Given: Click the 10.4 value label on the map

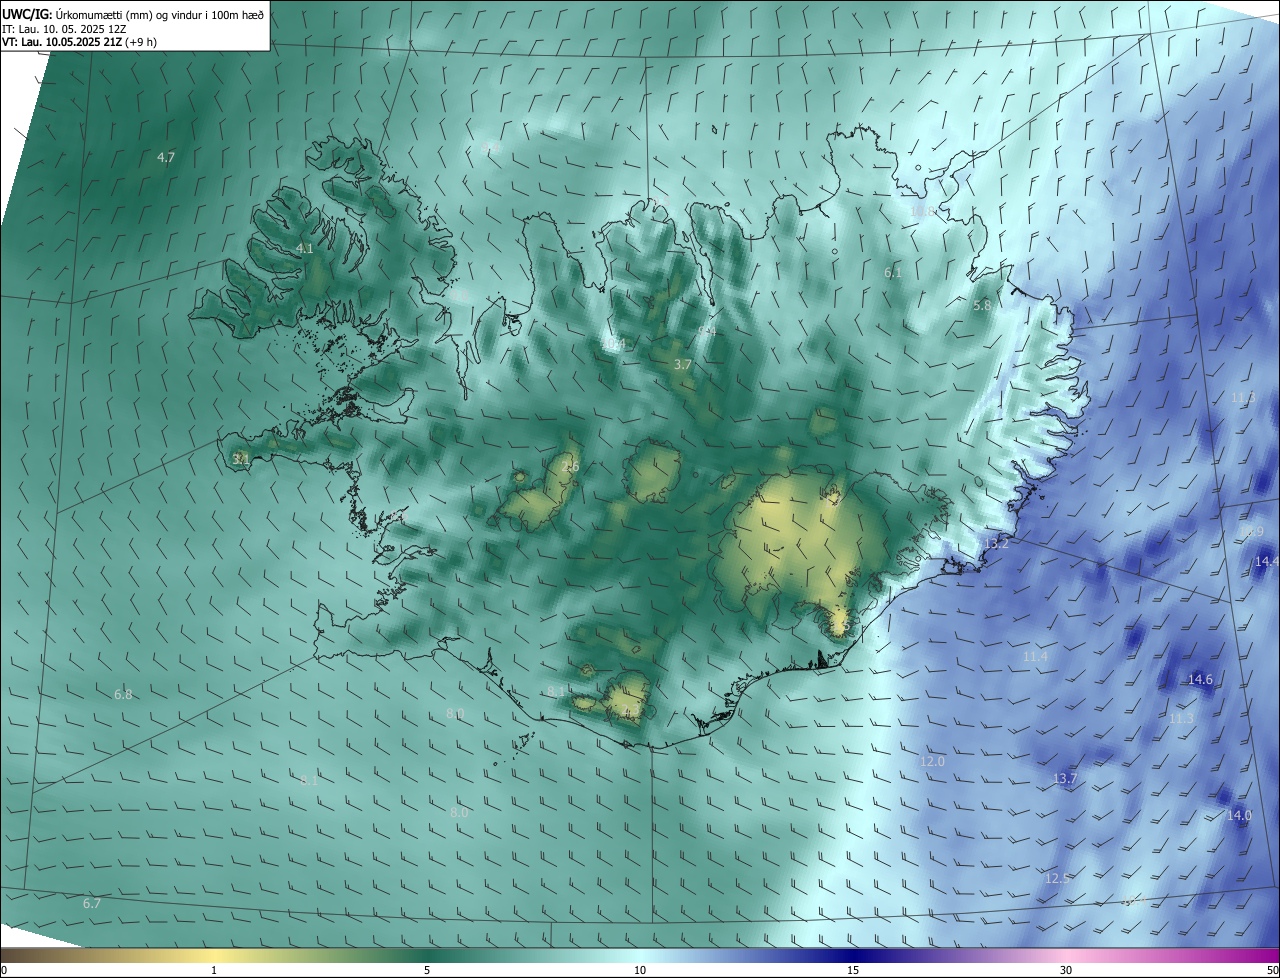Looking at the screenshot, I should click(x=613, y=344).
